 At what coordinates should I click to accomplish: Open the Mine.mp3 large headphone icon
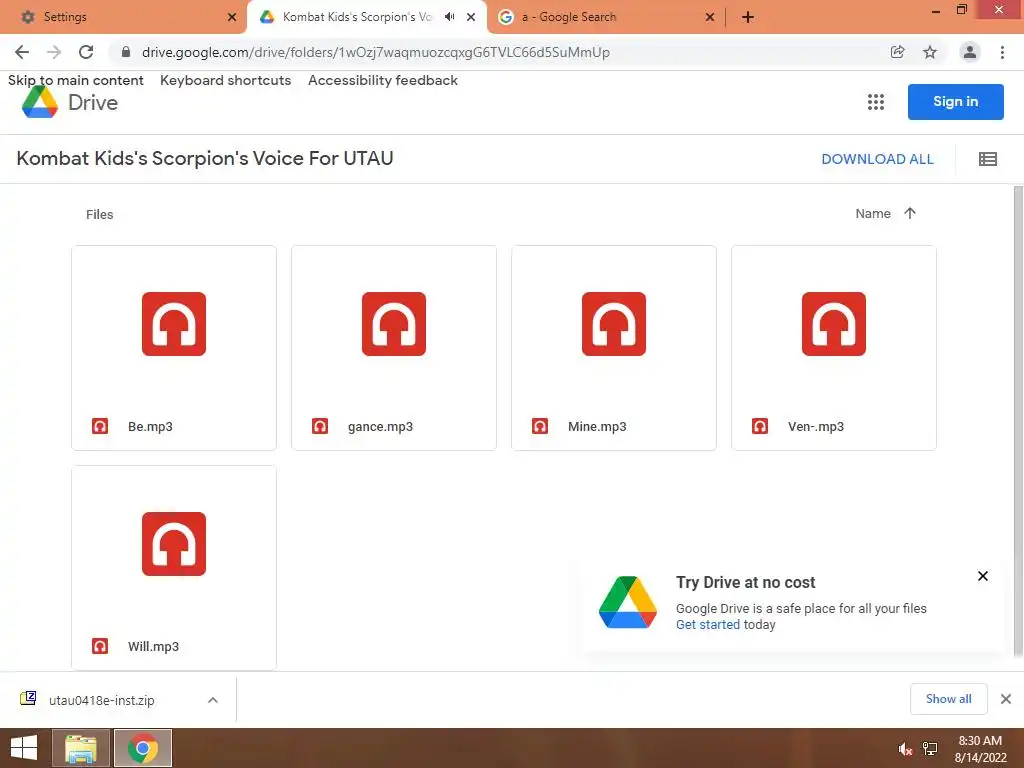(x=614, y=324)
